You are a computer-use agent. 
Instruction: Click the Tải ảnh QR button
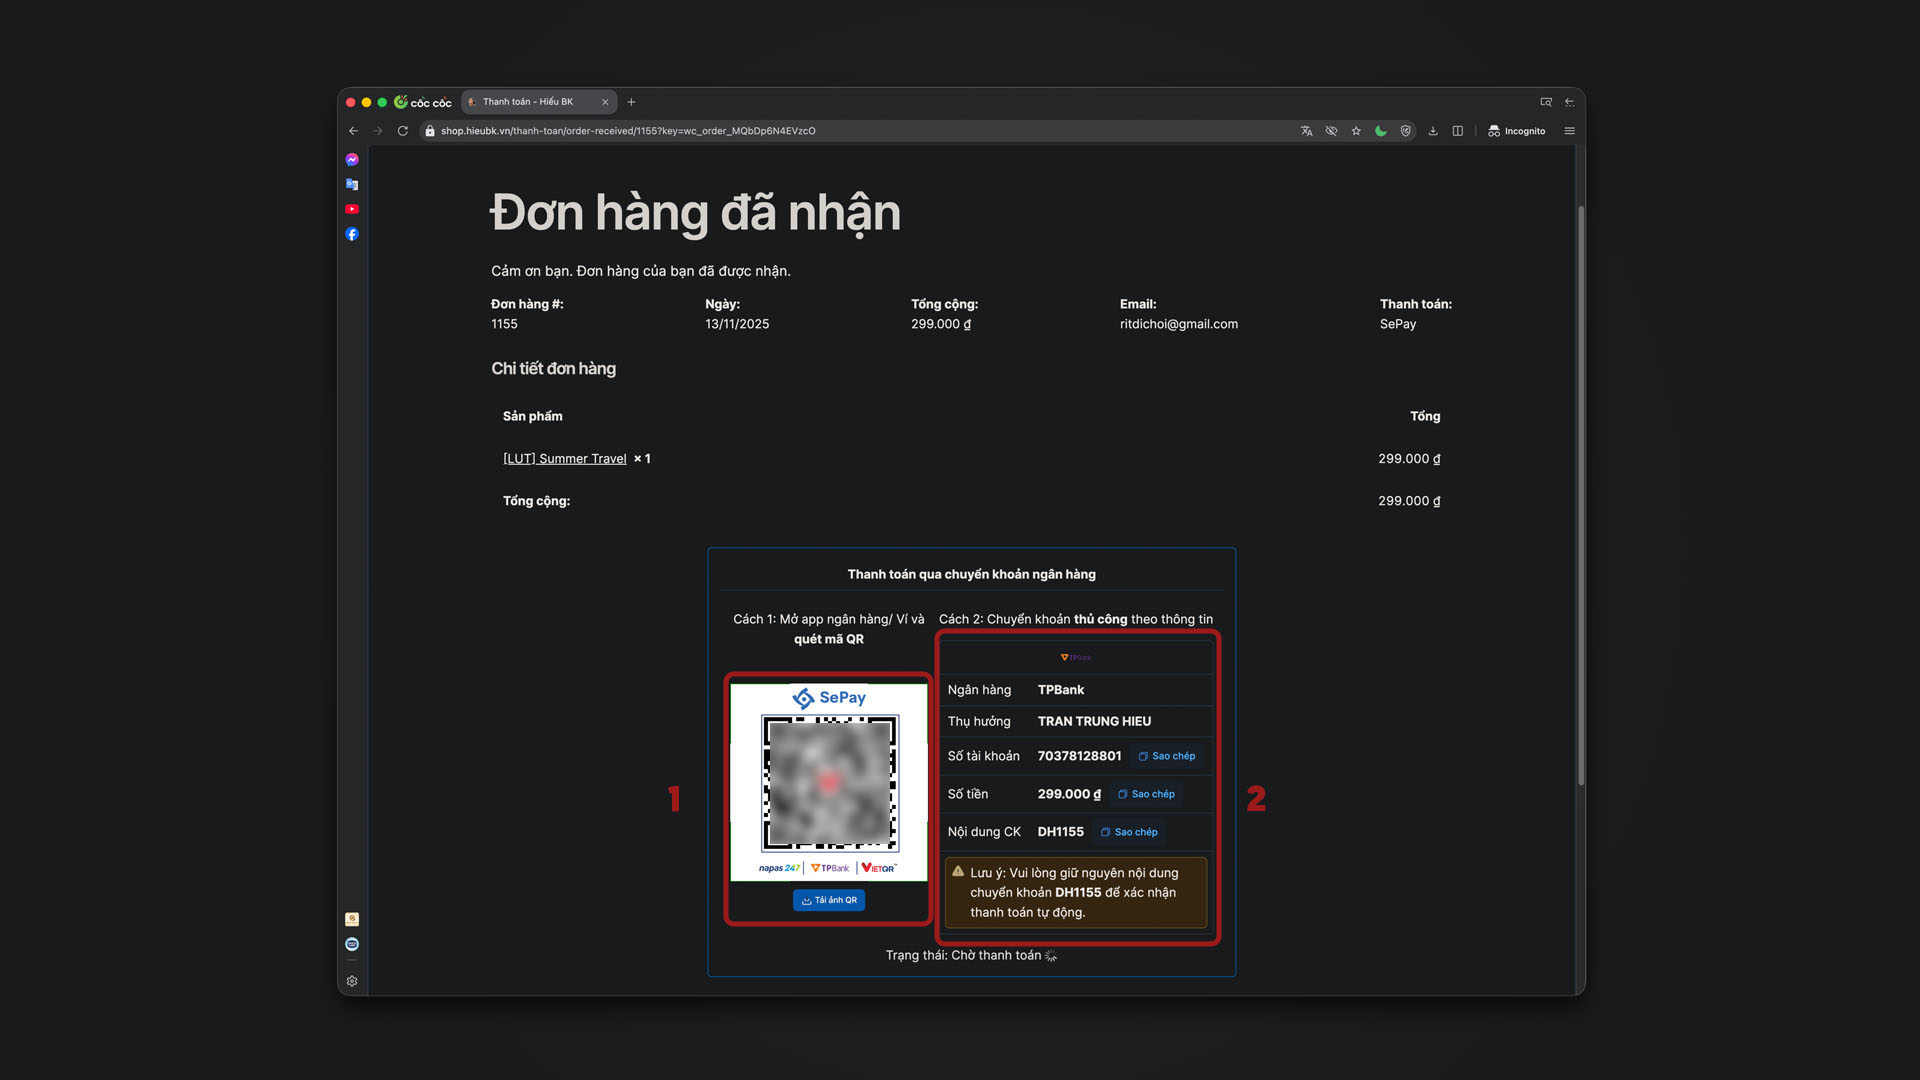click(x=829, y=900)
